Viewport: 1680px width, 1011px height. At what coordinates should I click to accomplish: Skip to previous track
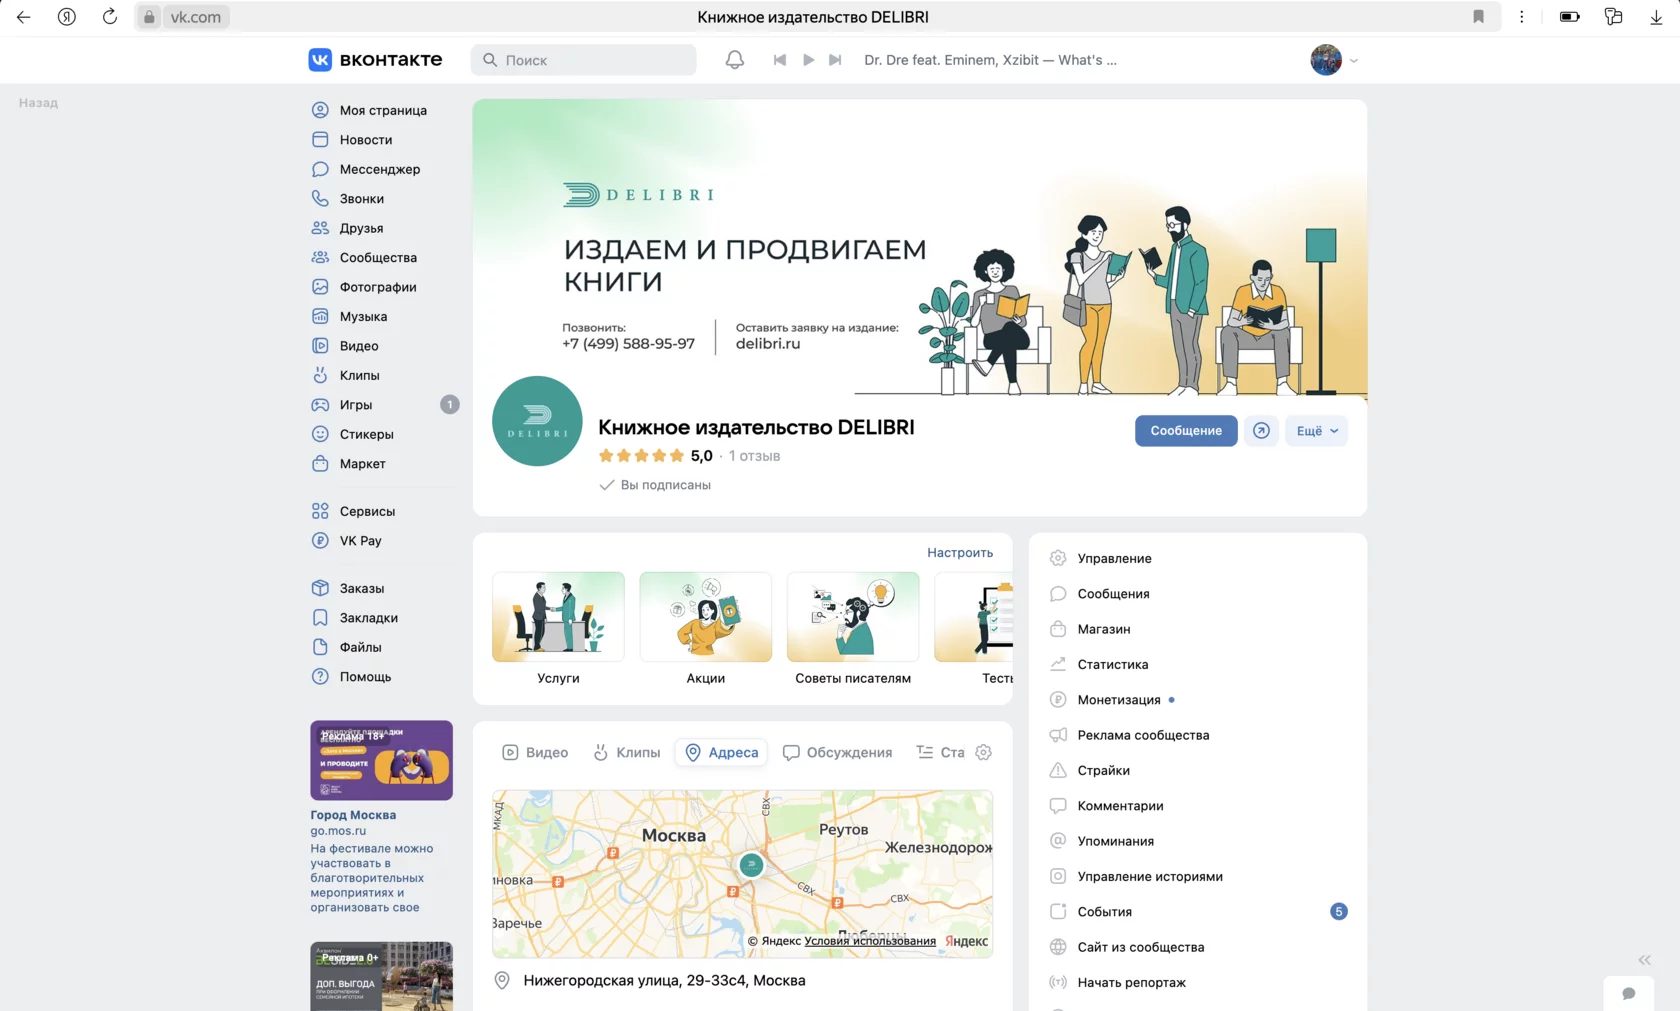[780, 60]
